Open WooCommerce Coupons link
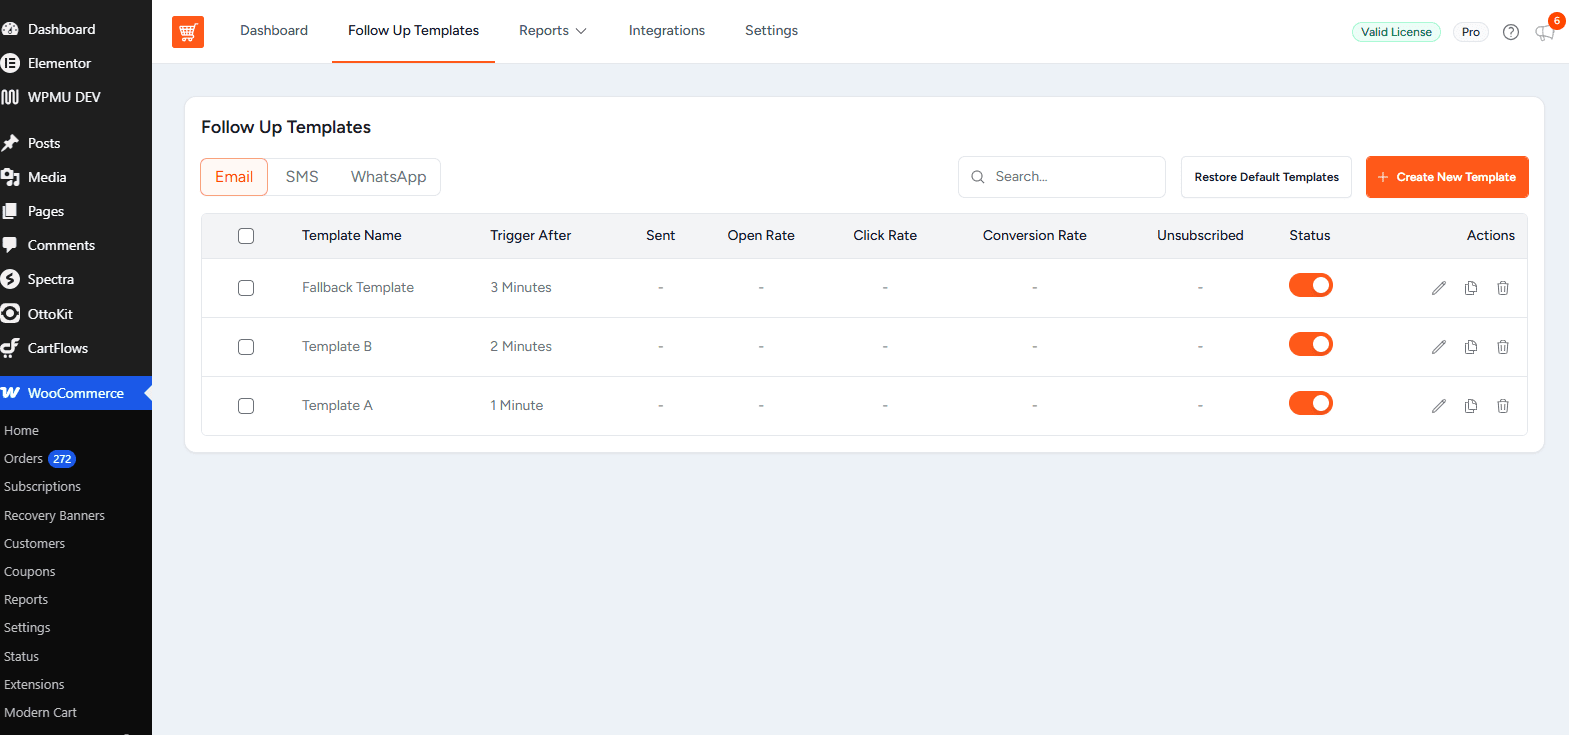The height and width of the screenshot is (735, 1569). [x=29, y=572]
